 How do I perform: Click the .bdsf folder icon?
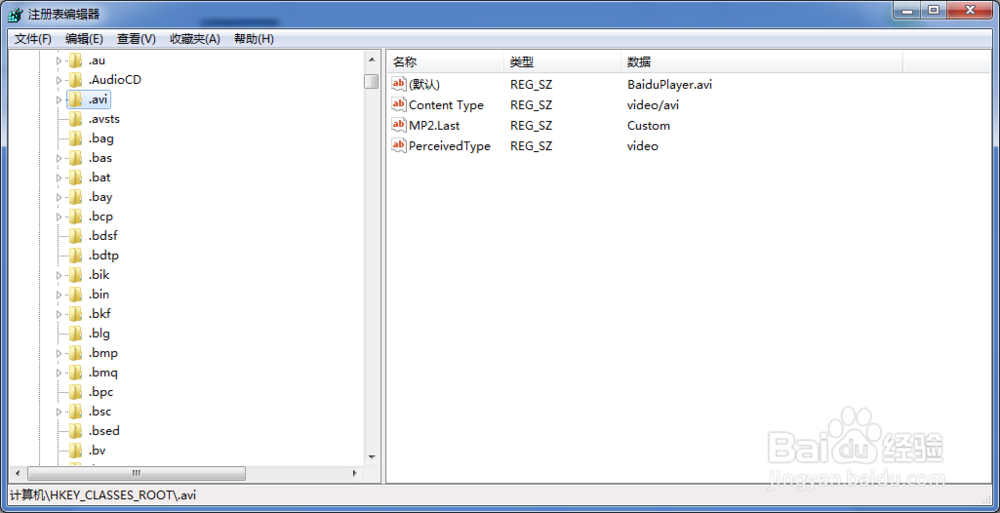[x=76, y=236]
